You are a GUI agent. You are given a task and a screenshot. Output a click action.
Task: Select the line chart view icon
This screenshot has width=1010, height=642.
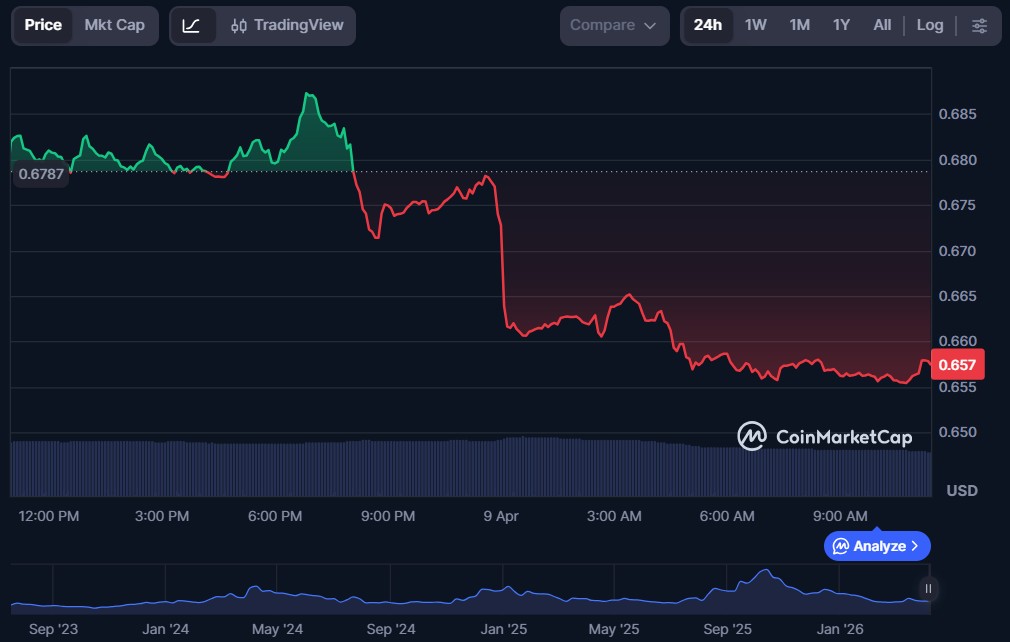[x=193, y=25]
